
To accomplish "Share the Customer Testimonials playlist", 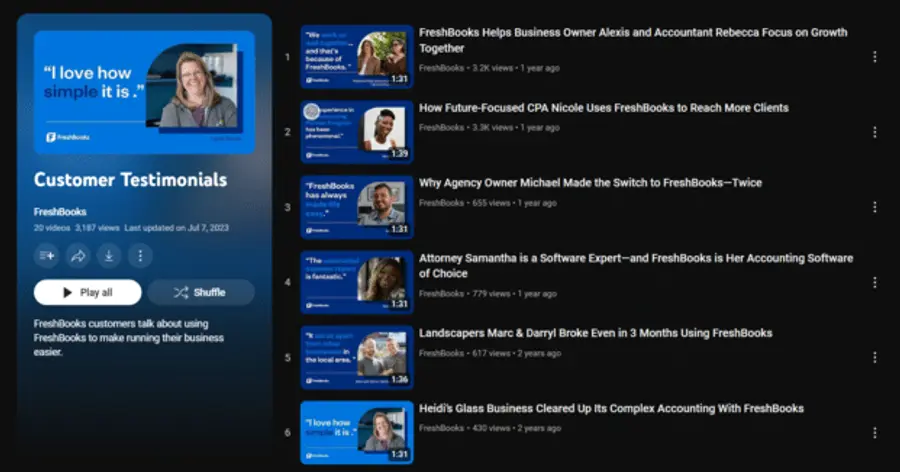I will (78, 256).
